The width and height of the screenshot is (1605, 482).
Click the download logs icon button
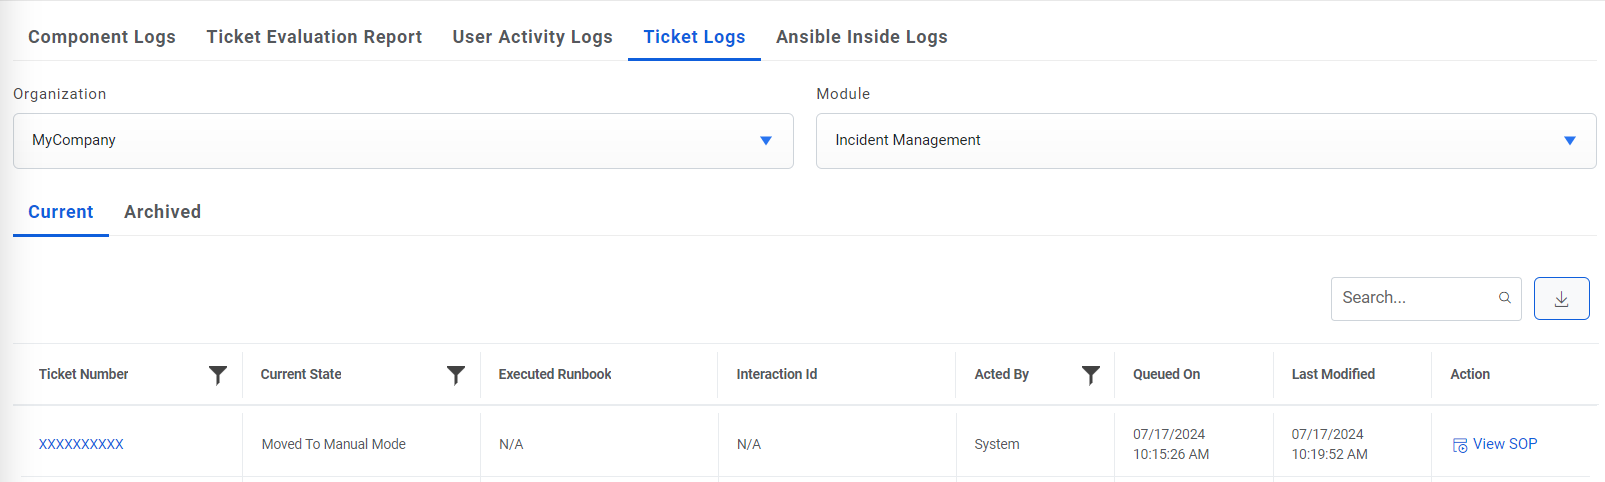1561,299
